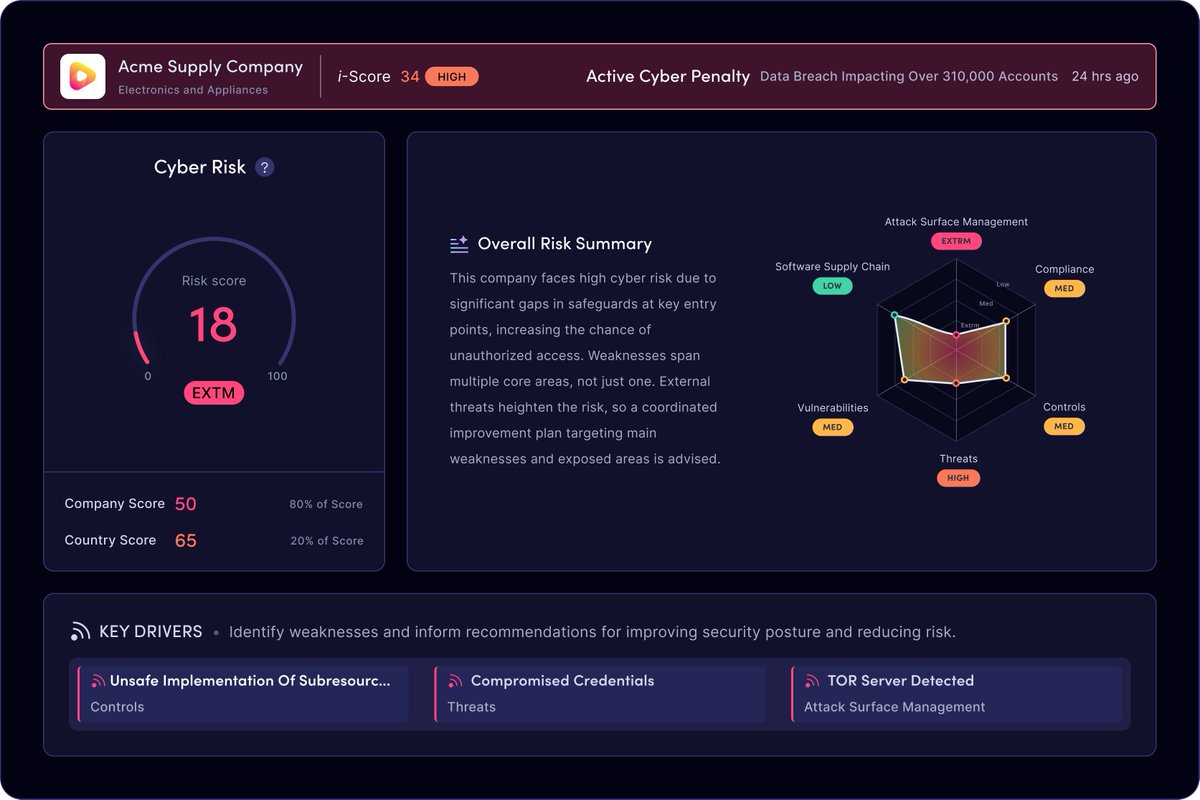Screen dimensions: 1200x800
Task: Click the Vulnerabilities axis label
Action: coord(832,408)
